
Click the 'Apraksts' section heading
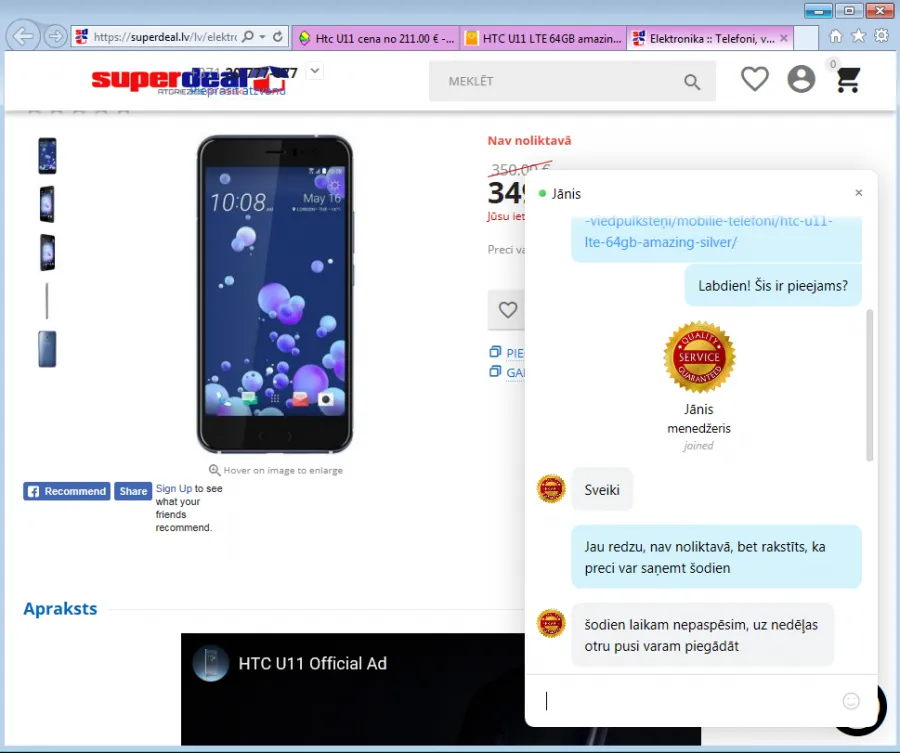(60, 609)
